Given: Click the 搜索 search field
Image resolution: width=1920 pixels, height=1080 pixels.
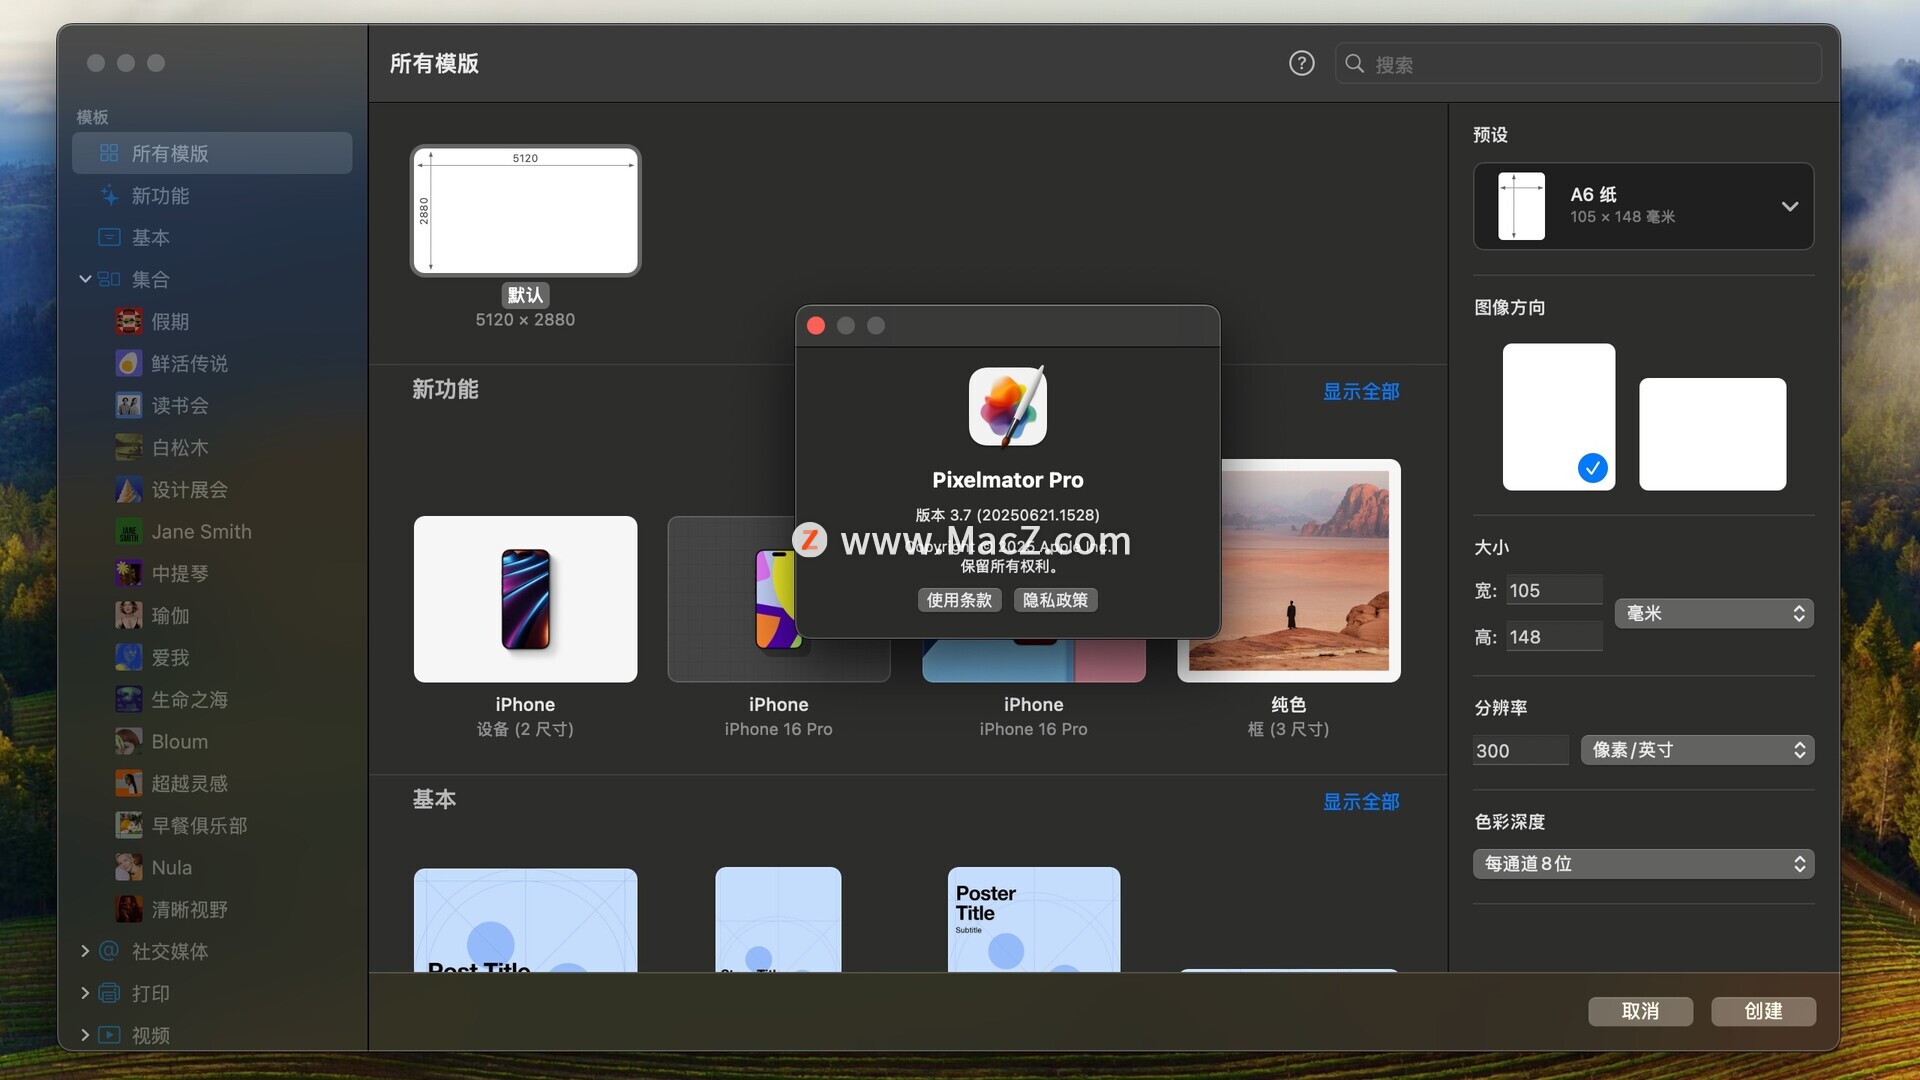Looking at the screenshot, I should click(1578, 64).
